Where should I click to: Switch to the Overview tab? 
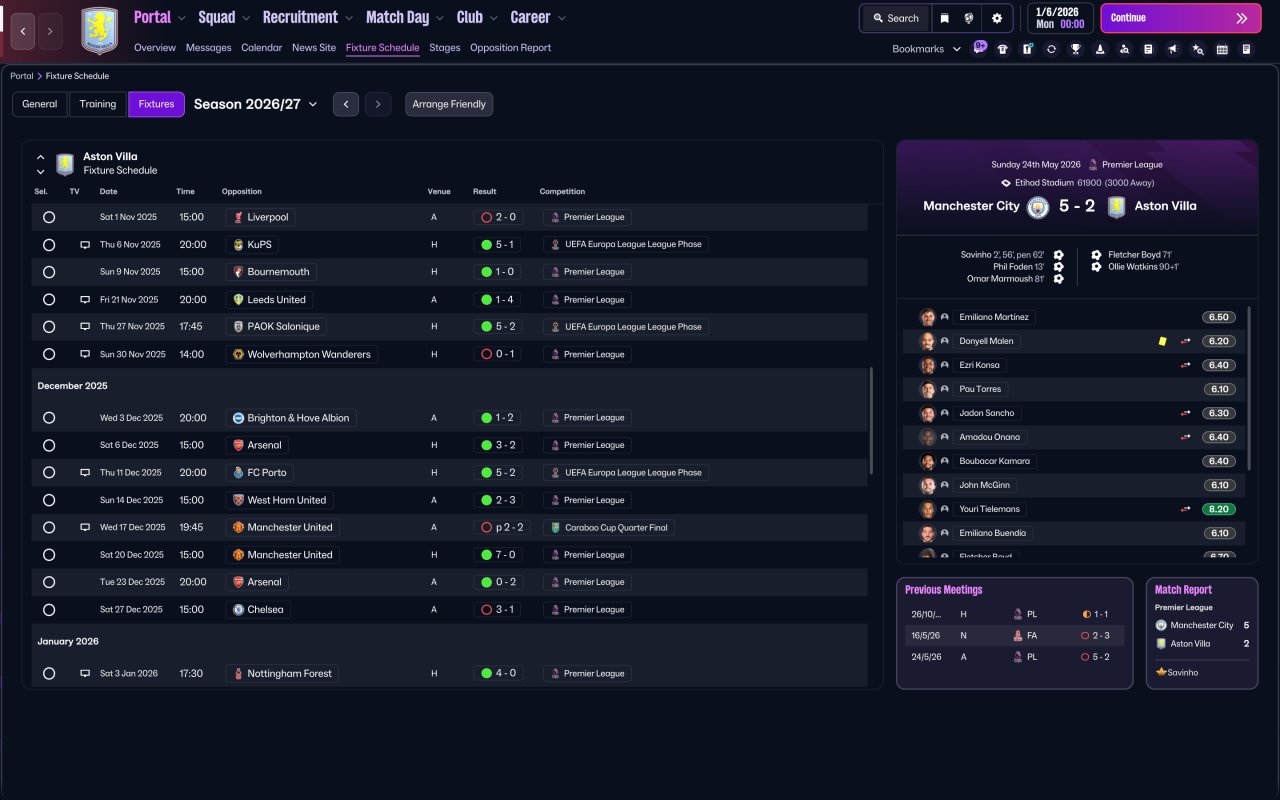(155, 48)
